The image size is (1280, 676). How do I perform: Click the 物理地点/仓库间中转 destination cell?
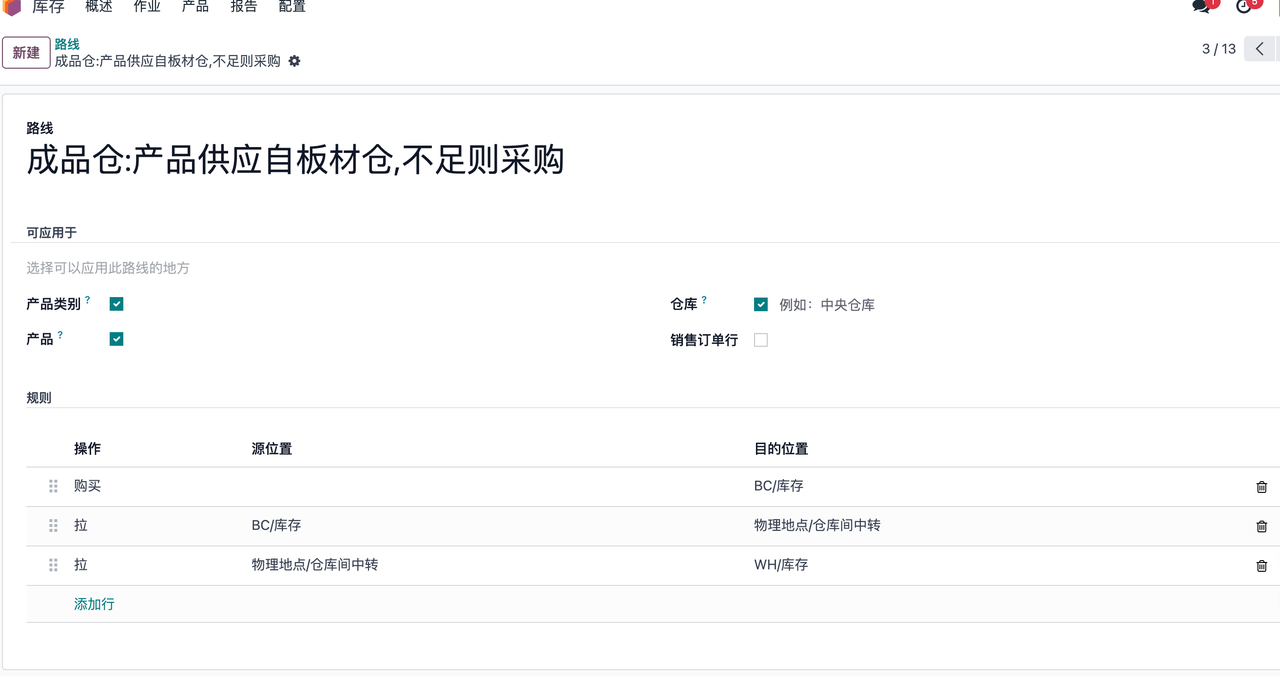[817, 525]
